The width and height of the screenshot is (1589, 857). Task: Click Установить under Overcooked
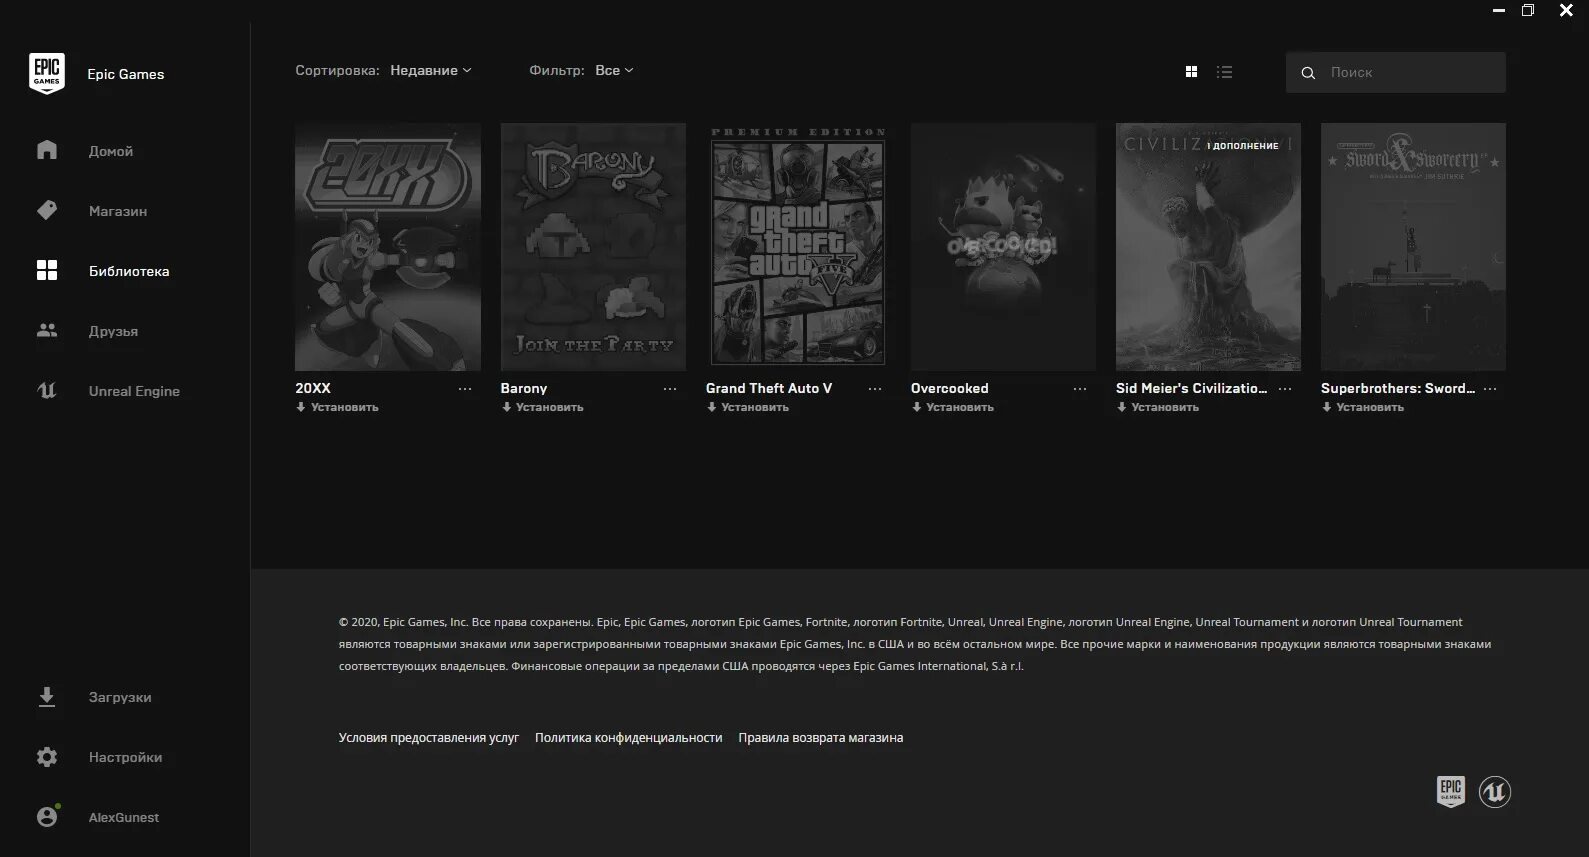[952, 407]
